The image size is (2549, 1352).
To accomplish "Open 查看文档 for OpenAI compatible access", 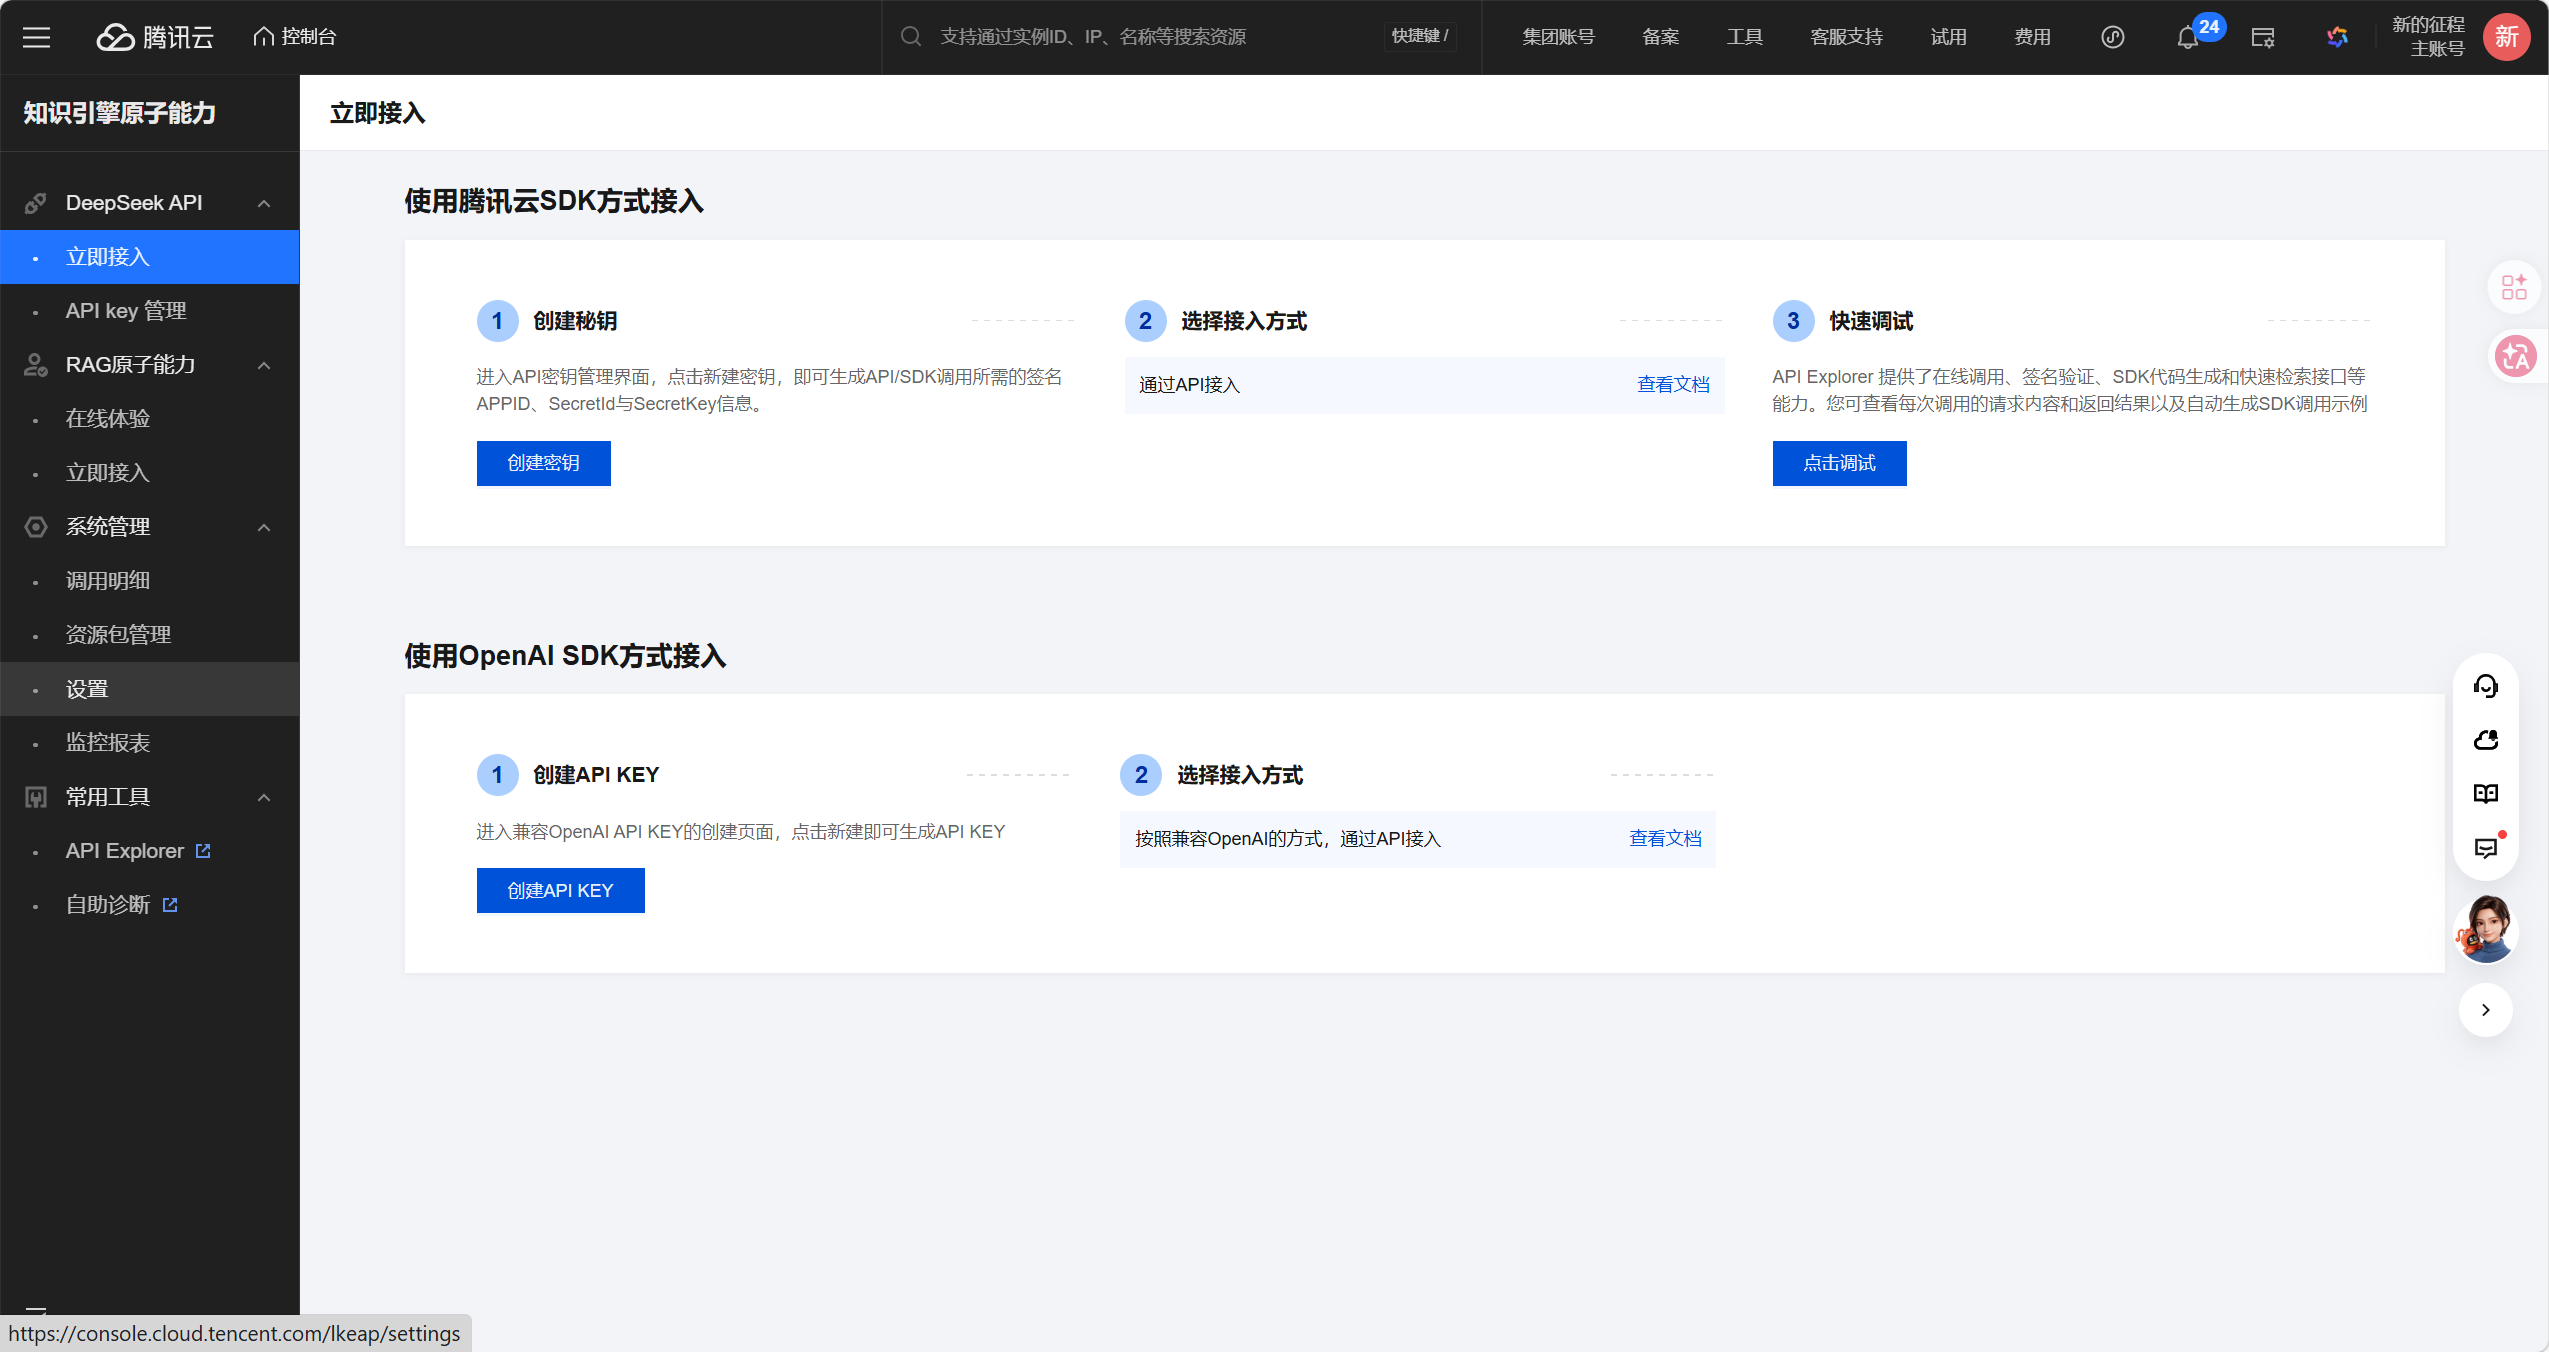I will click(x=1665, y=839).
